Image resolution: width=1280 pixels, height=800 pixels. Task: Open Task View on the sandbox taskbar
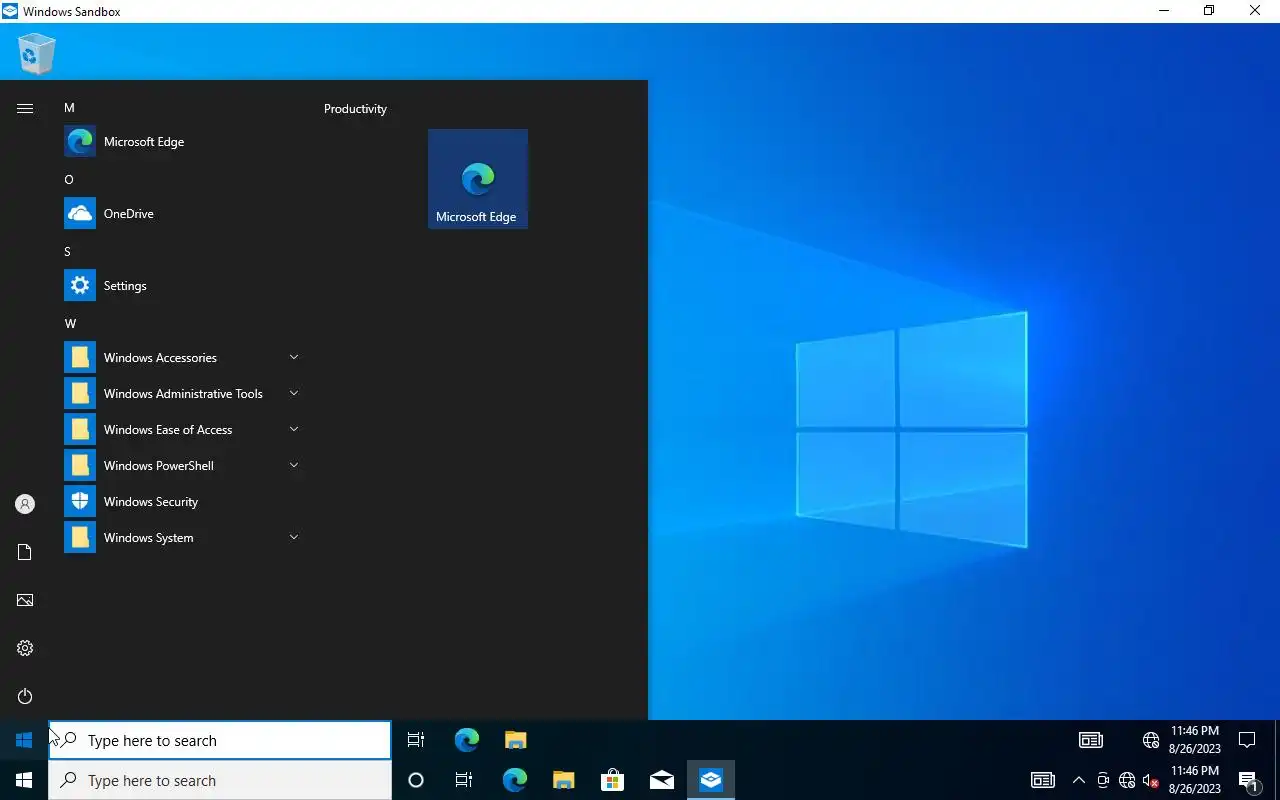(416, 740)
